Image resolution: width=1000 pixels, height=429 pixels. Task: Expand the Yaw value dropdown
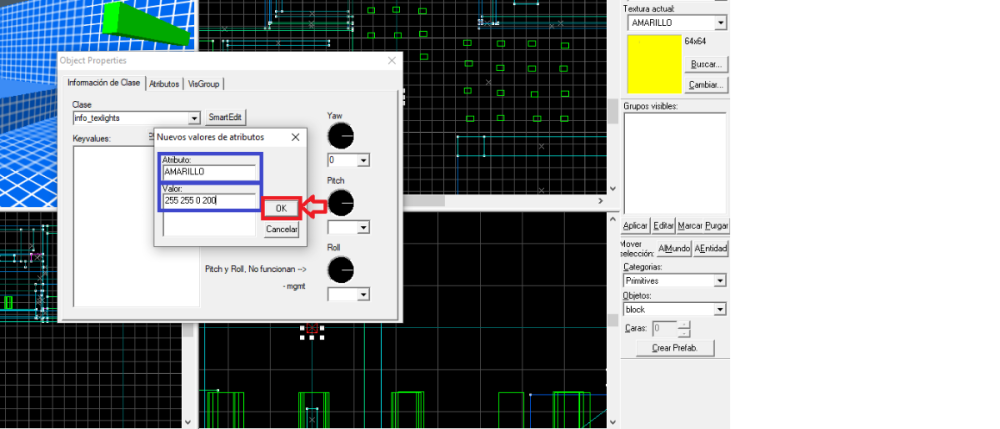coord(363,160)
